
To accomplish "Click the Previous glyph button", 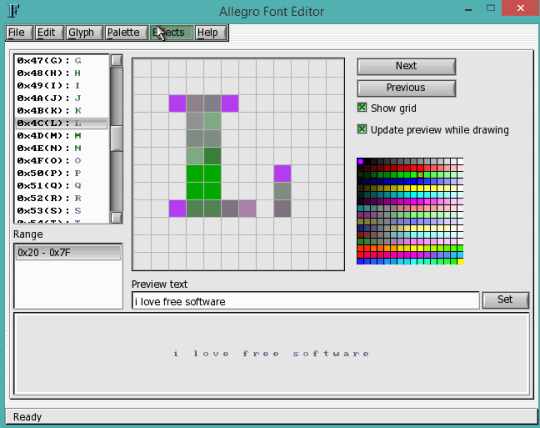I will point(406,88).
